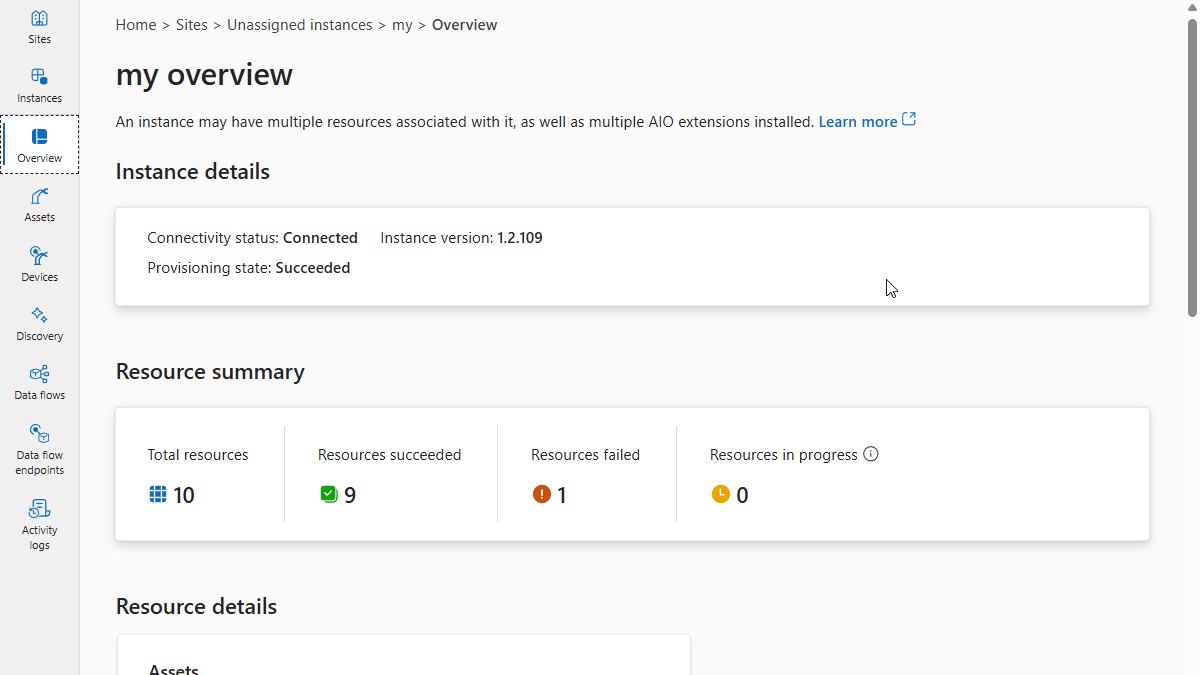Click 'Provisioning state: Succeeded' text
Viewport: 1200px width, 675px height.
tap(248, 268)
